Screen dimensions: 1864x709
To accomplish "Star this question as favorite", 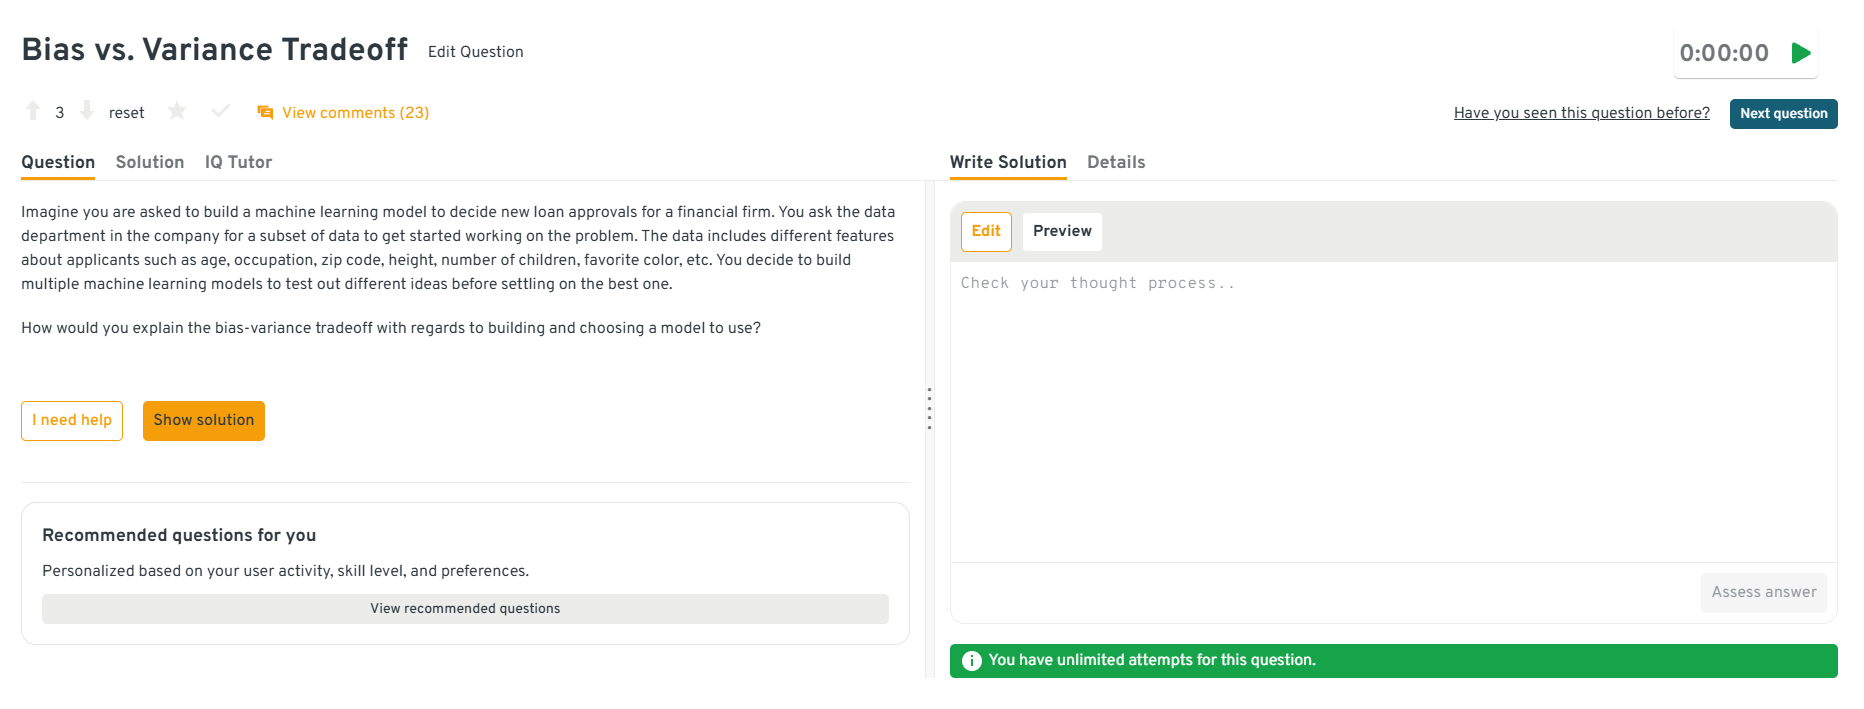I will 177,111.
